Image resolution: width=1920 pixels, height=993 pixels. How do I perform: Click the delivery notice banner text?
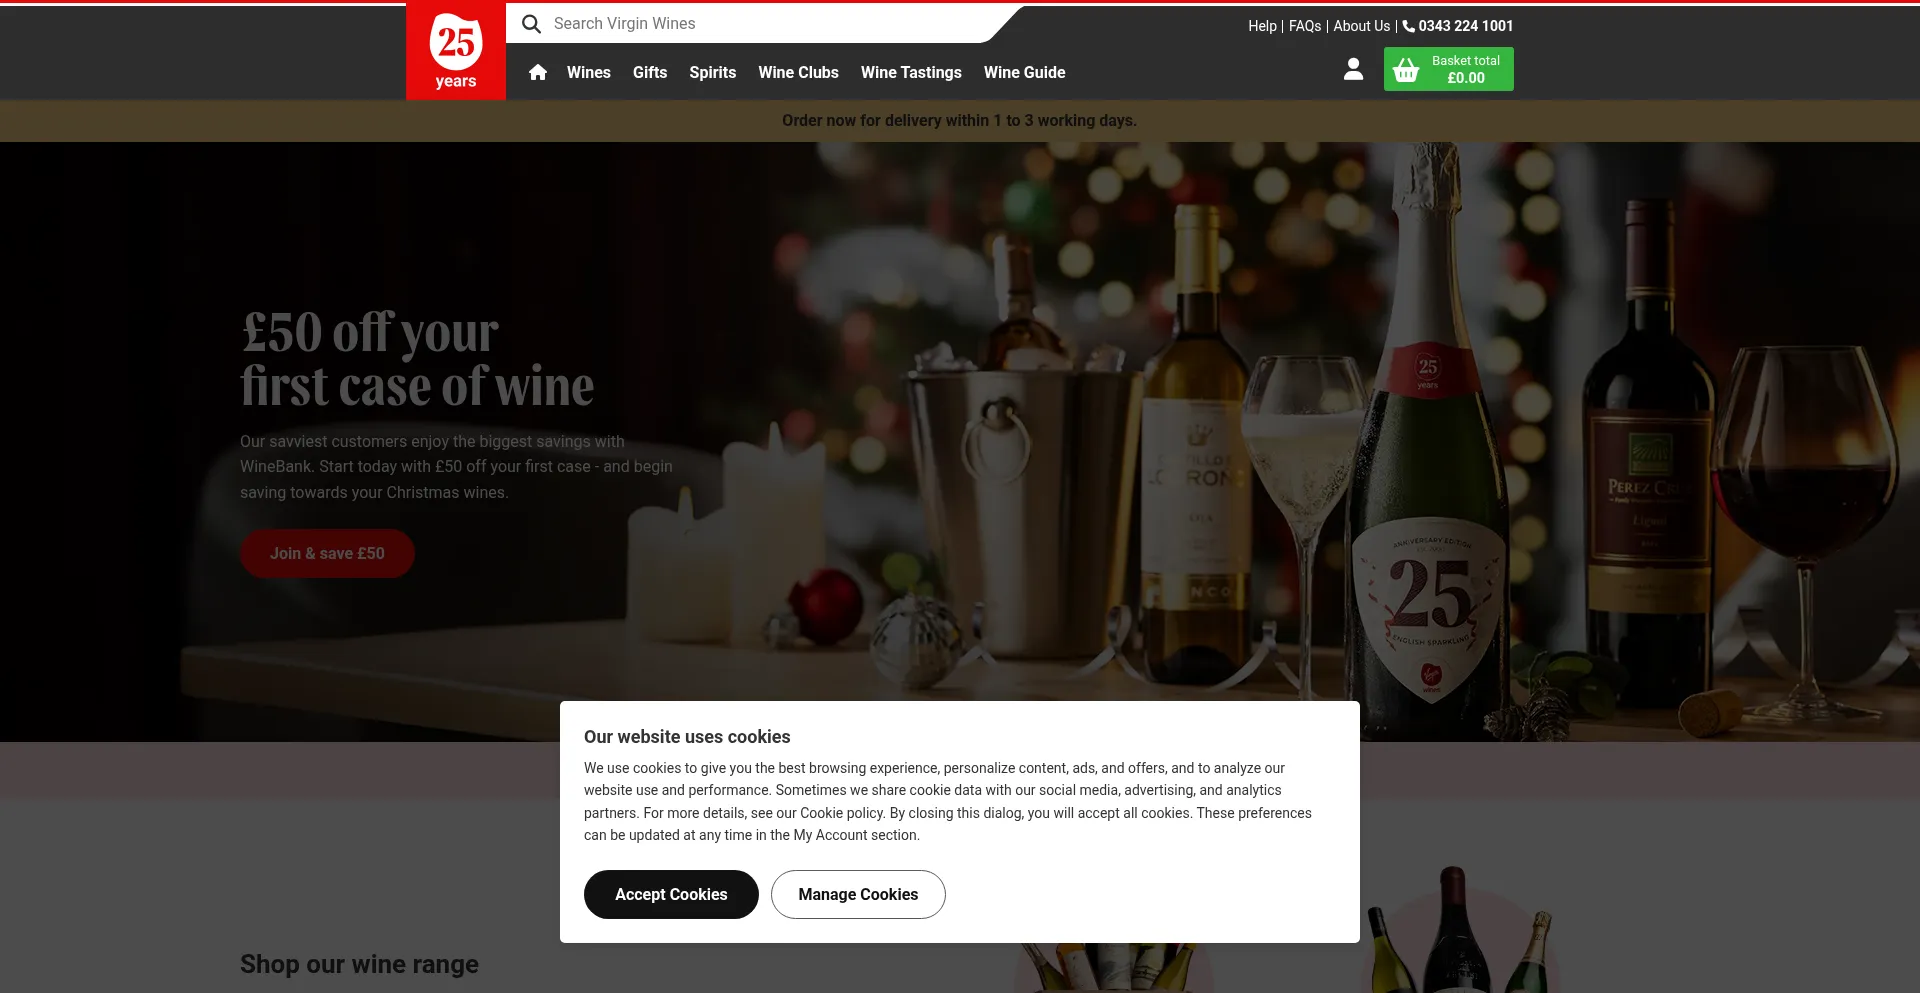click(x=959, y=121)
